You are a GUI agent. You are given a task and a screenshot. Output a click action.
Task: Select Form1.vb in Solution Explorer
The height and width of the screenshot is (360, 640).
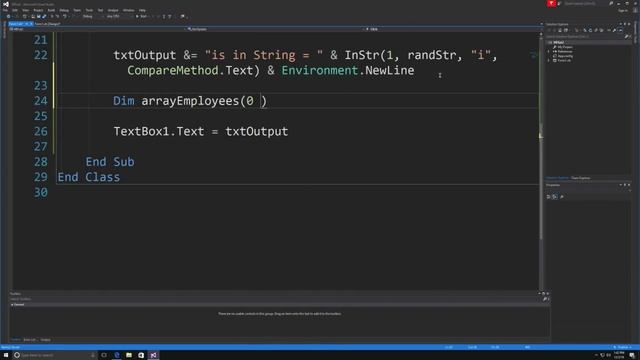(x=564, y=60)
